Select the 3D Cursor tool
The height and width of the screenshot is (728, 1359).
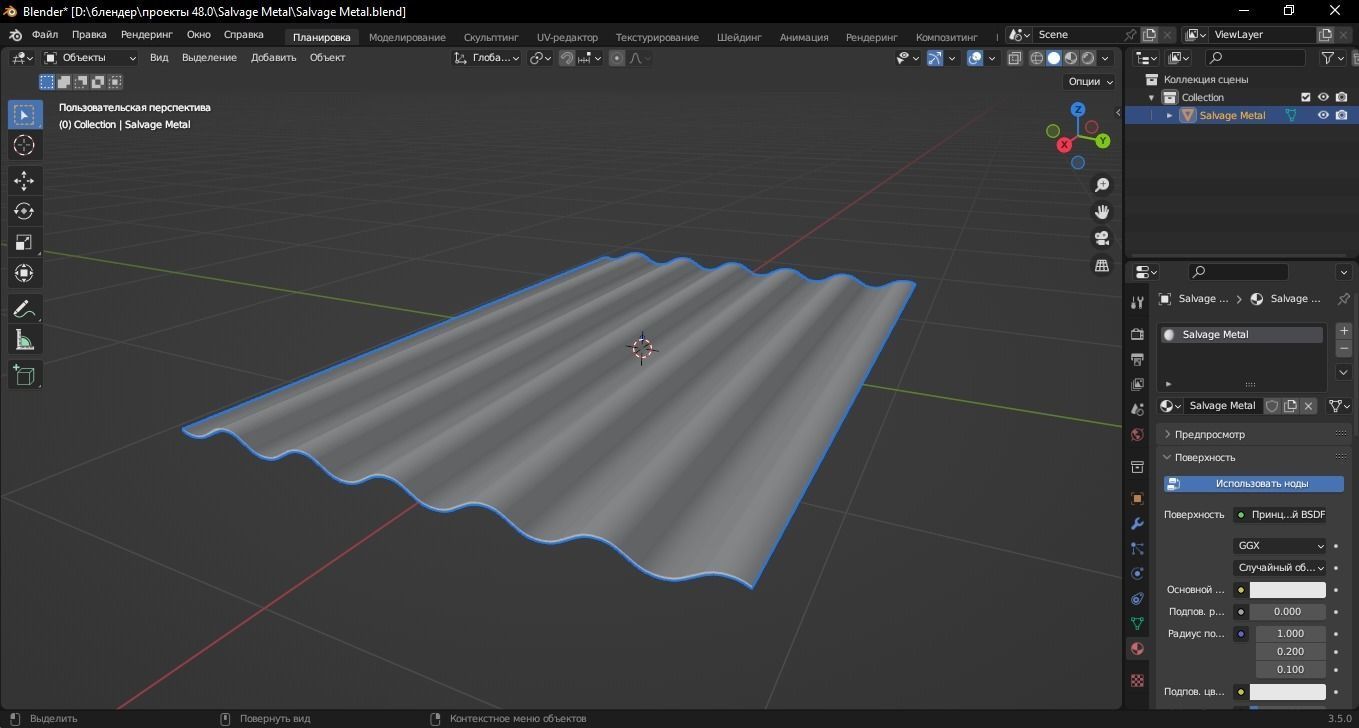tap(24, 145)
